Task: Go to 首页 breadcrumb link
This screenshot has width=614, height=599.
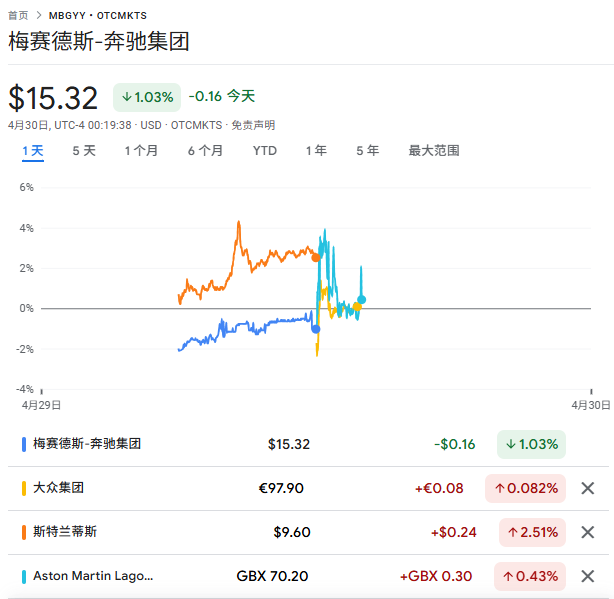Action: (x=18, y=15)
